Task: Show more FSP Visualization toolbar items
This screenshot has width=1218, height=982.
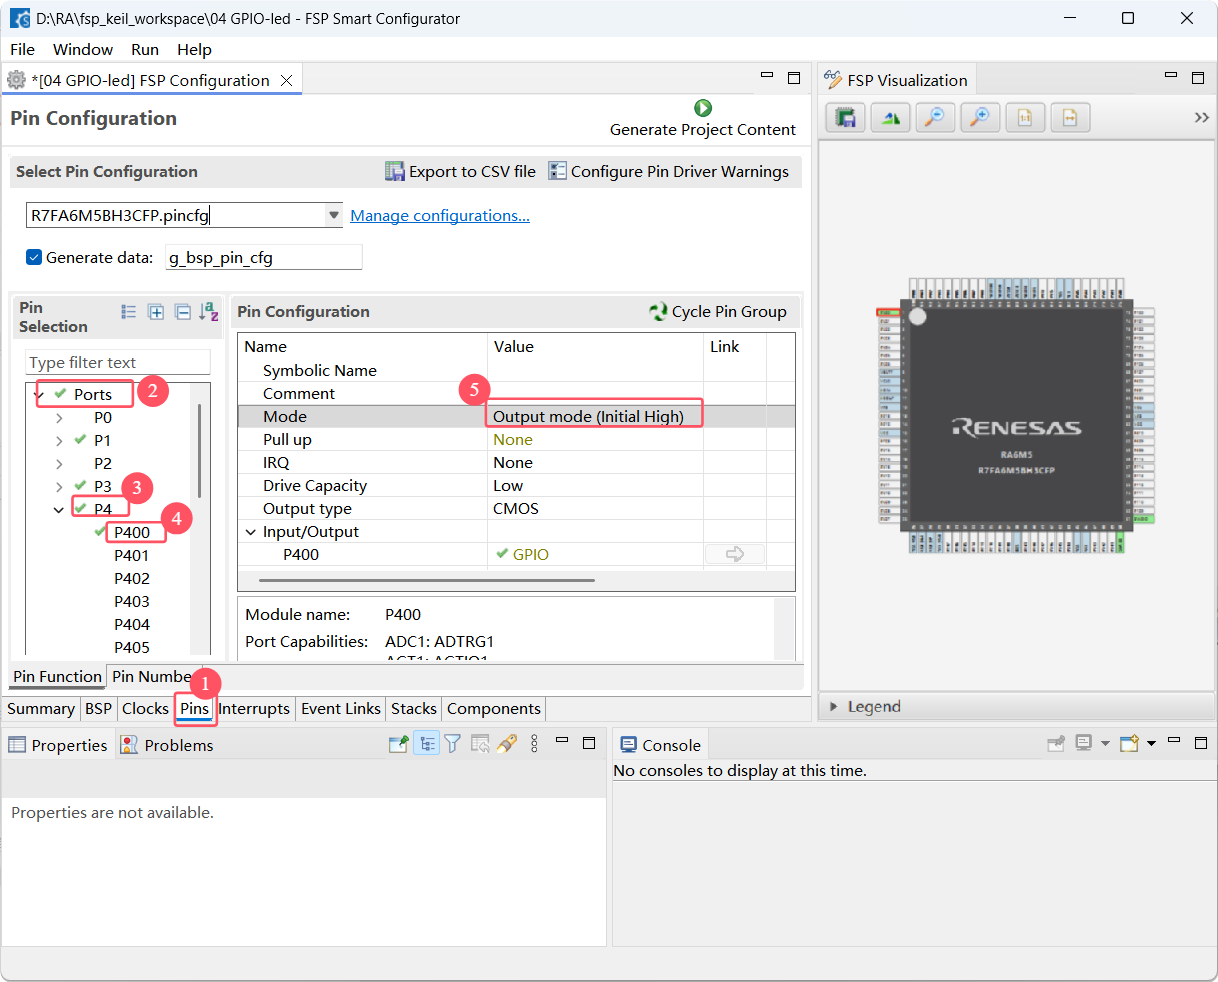Action: [x=1201, y=118]
